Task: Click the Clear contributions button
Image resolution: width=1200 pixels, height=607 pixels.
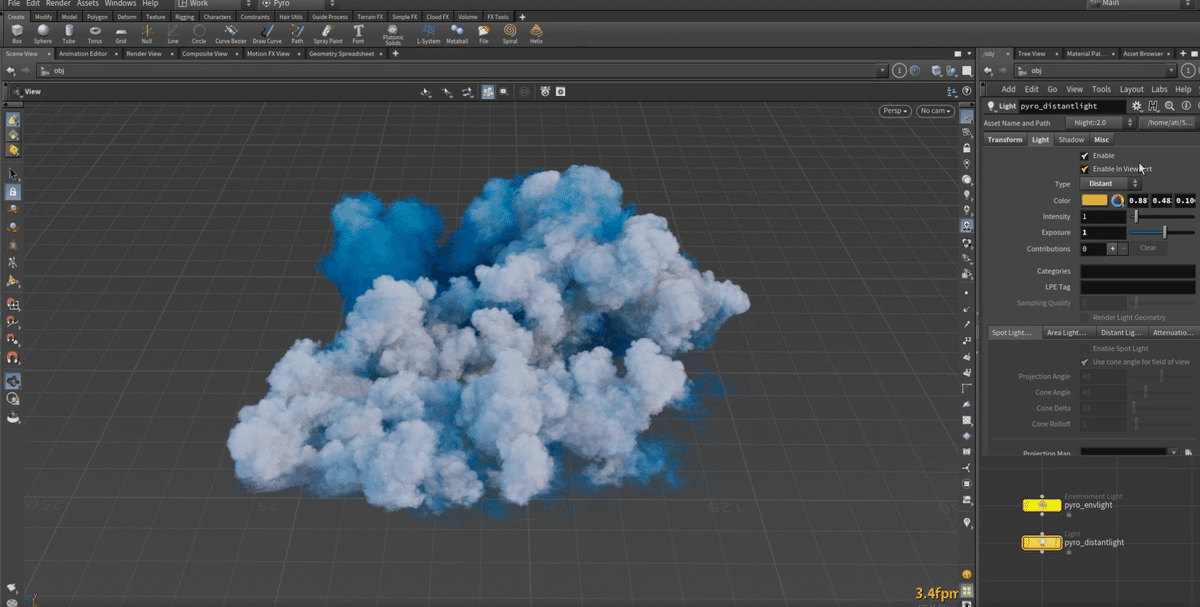Action: click(1148, 248)
